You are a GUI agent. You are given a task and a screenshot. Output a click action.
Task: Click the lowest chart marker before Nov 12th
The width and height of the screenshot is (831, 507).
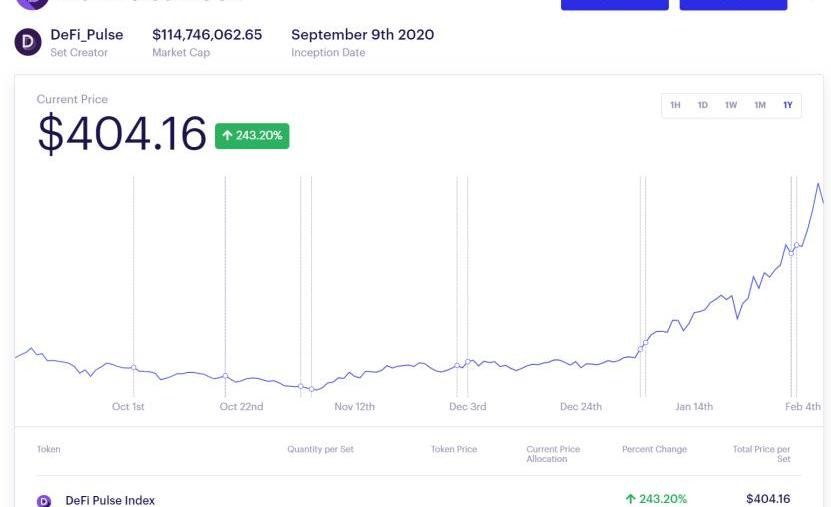tap(312, 389)
